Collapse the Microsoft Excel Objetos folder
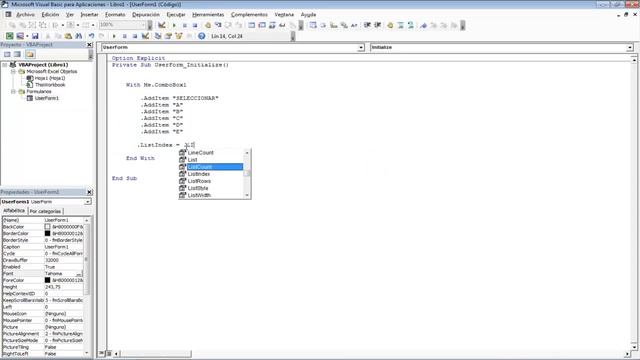 coord(13,71)
